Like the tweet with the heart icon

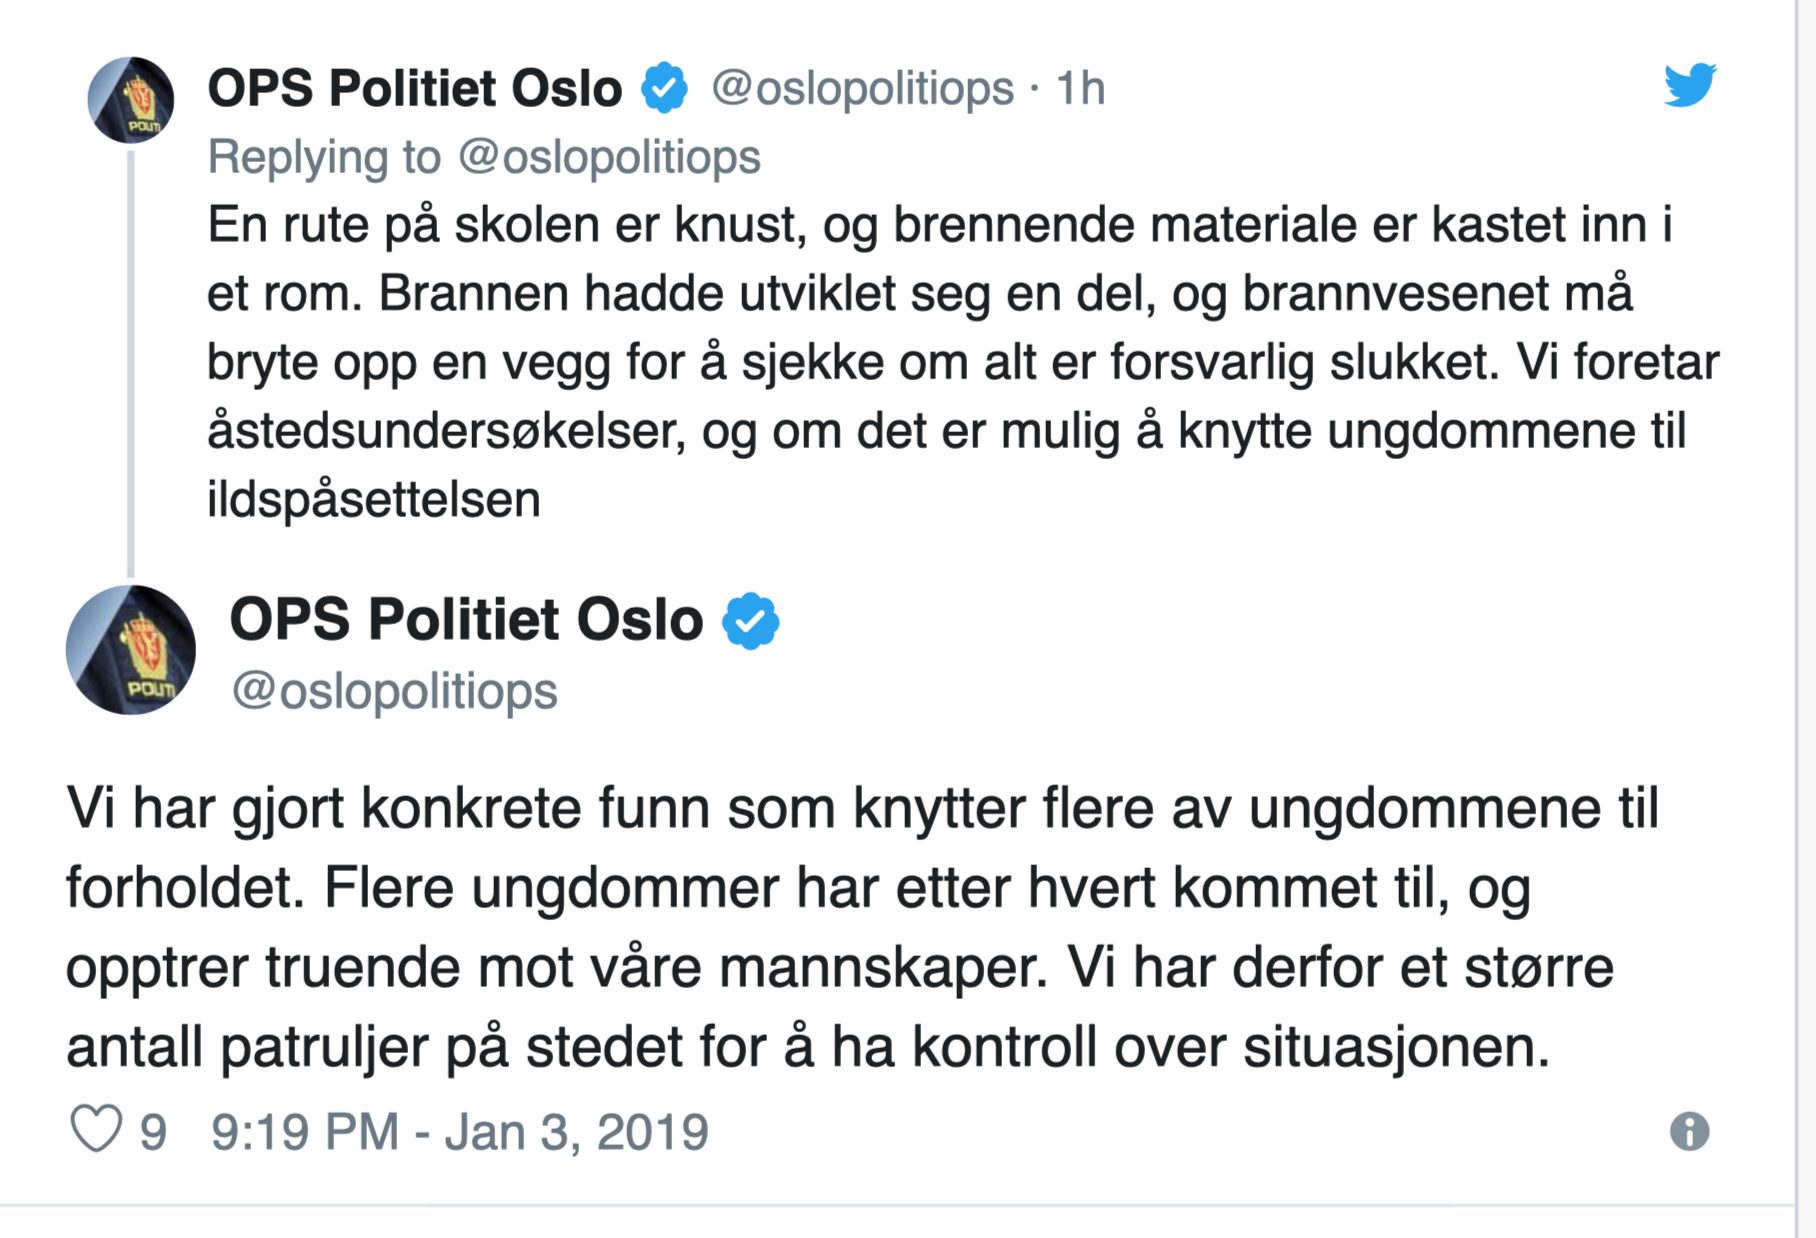point(96,1130)
